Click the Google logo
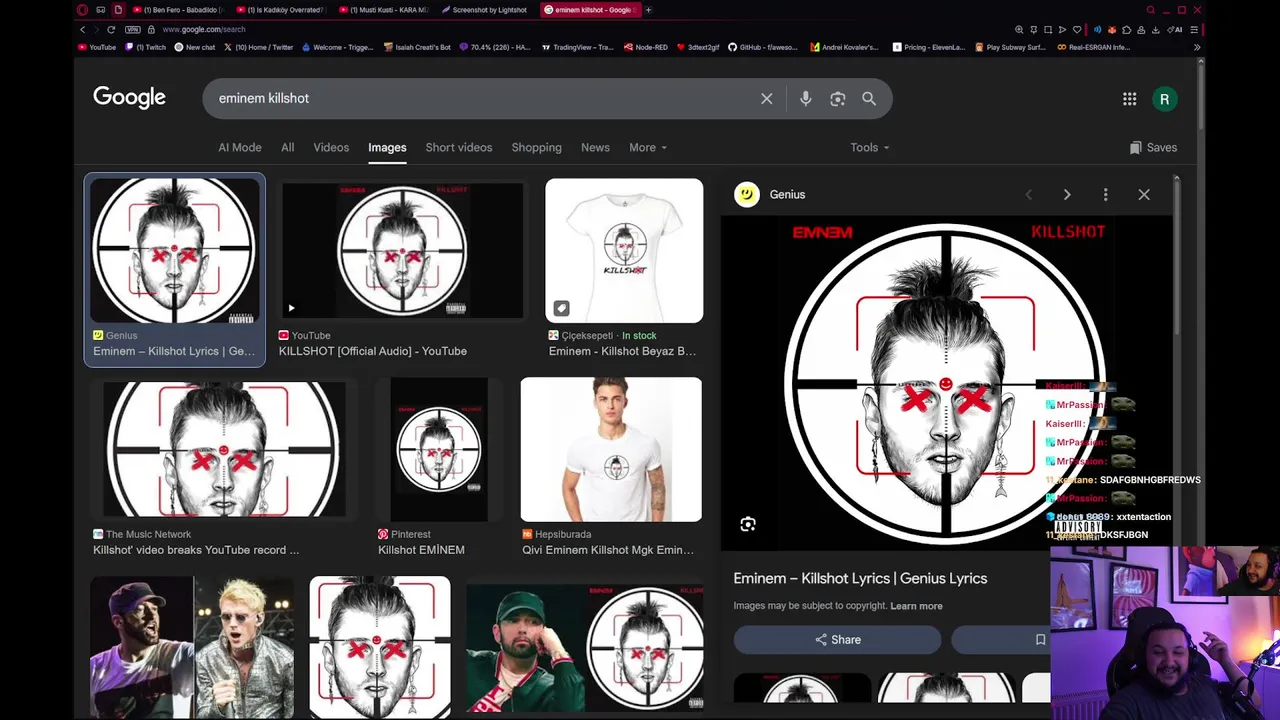The height and width of the screenshot is (720, 1280). [129, 97]
